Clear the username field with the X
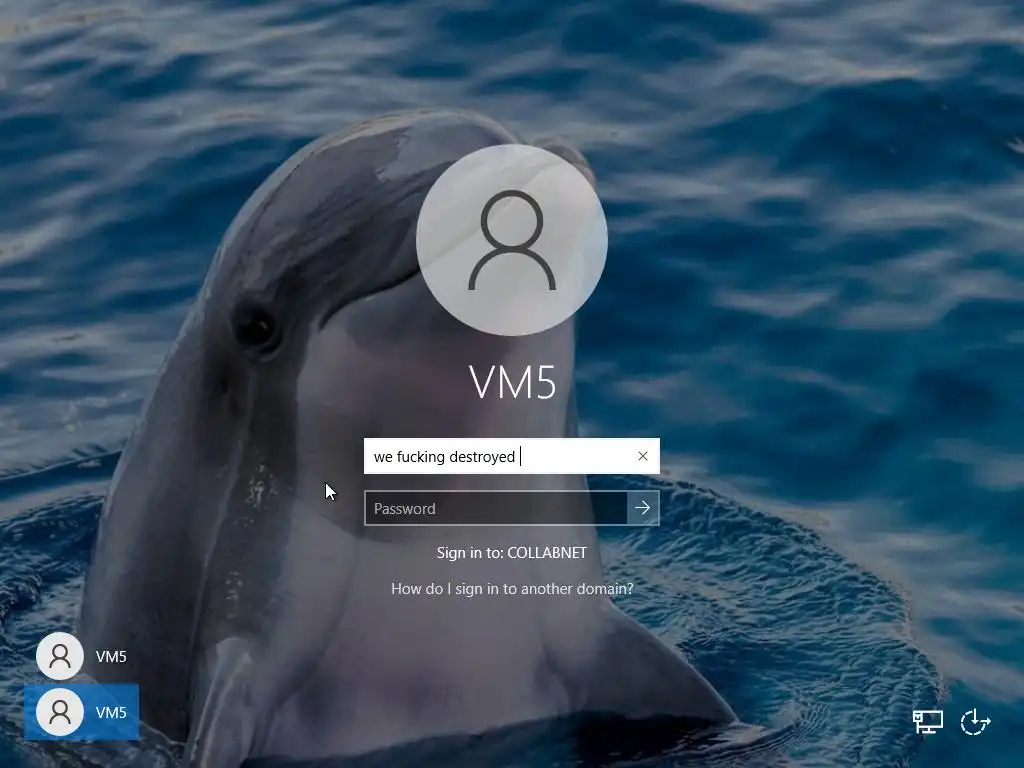 pyautogui.click(x=643, y=456)
